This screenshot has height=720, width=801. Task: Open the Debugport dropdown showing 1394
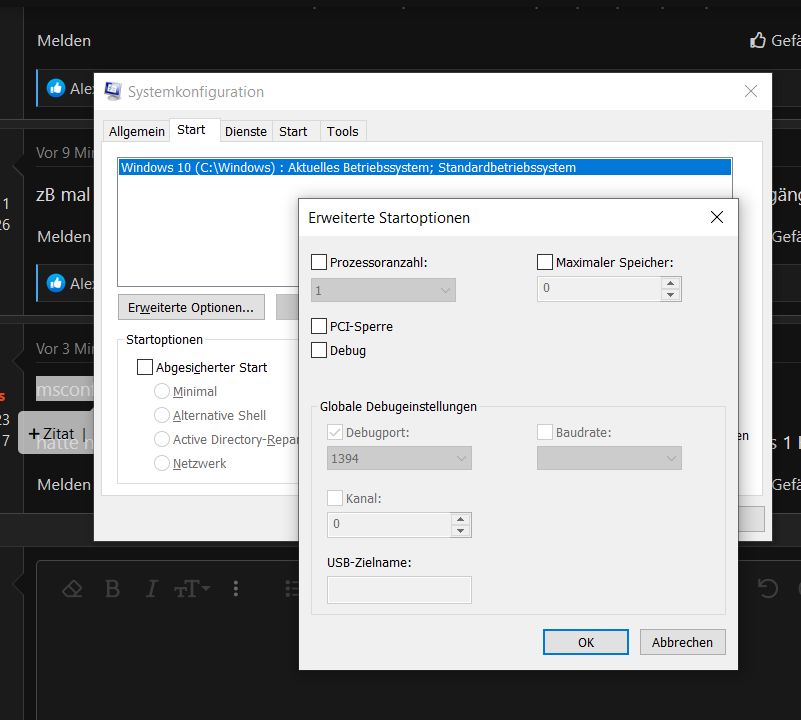tap(399, 458)
